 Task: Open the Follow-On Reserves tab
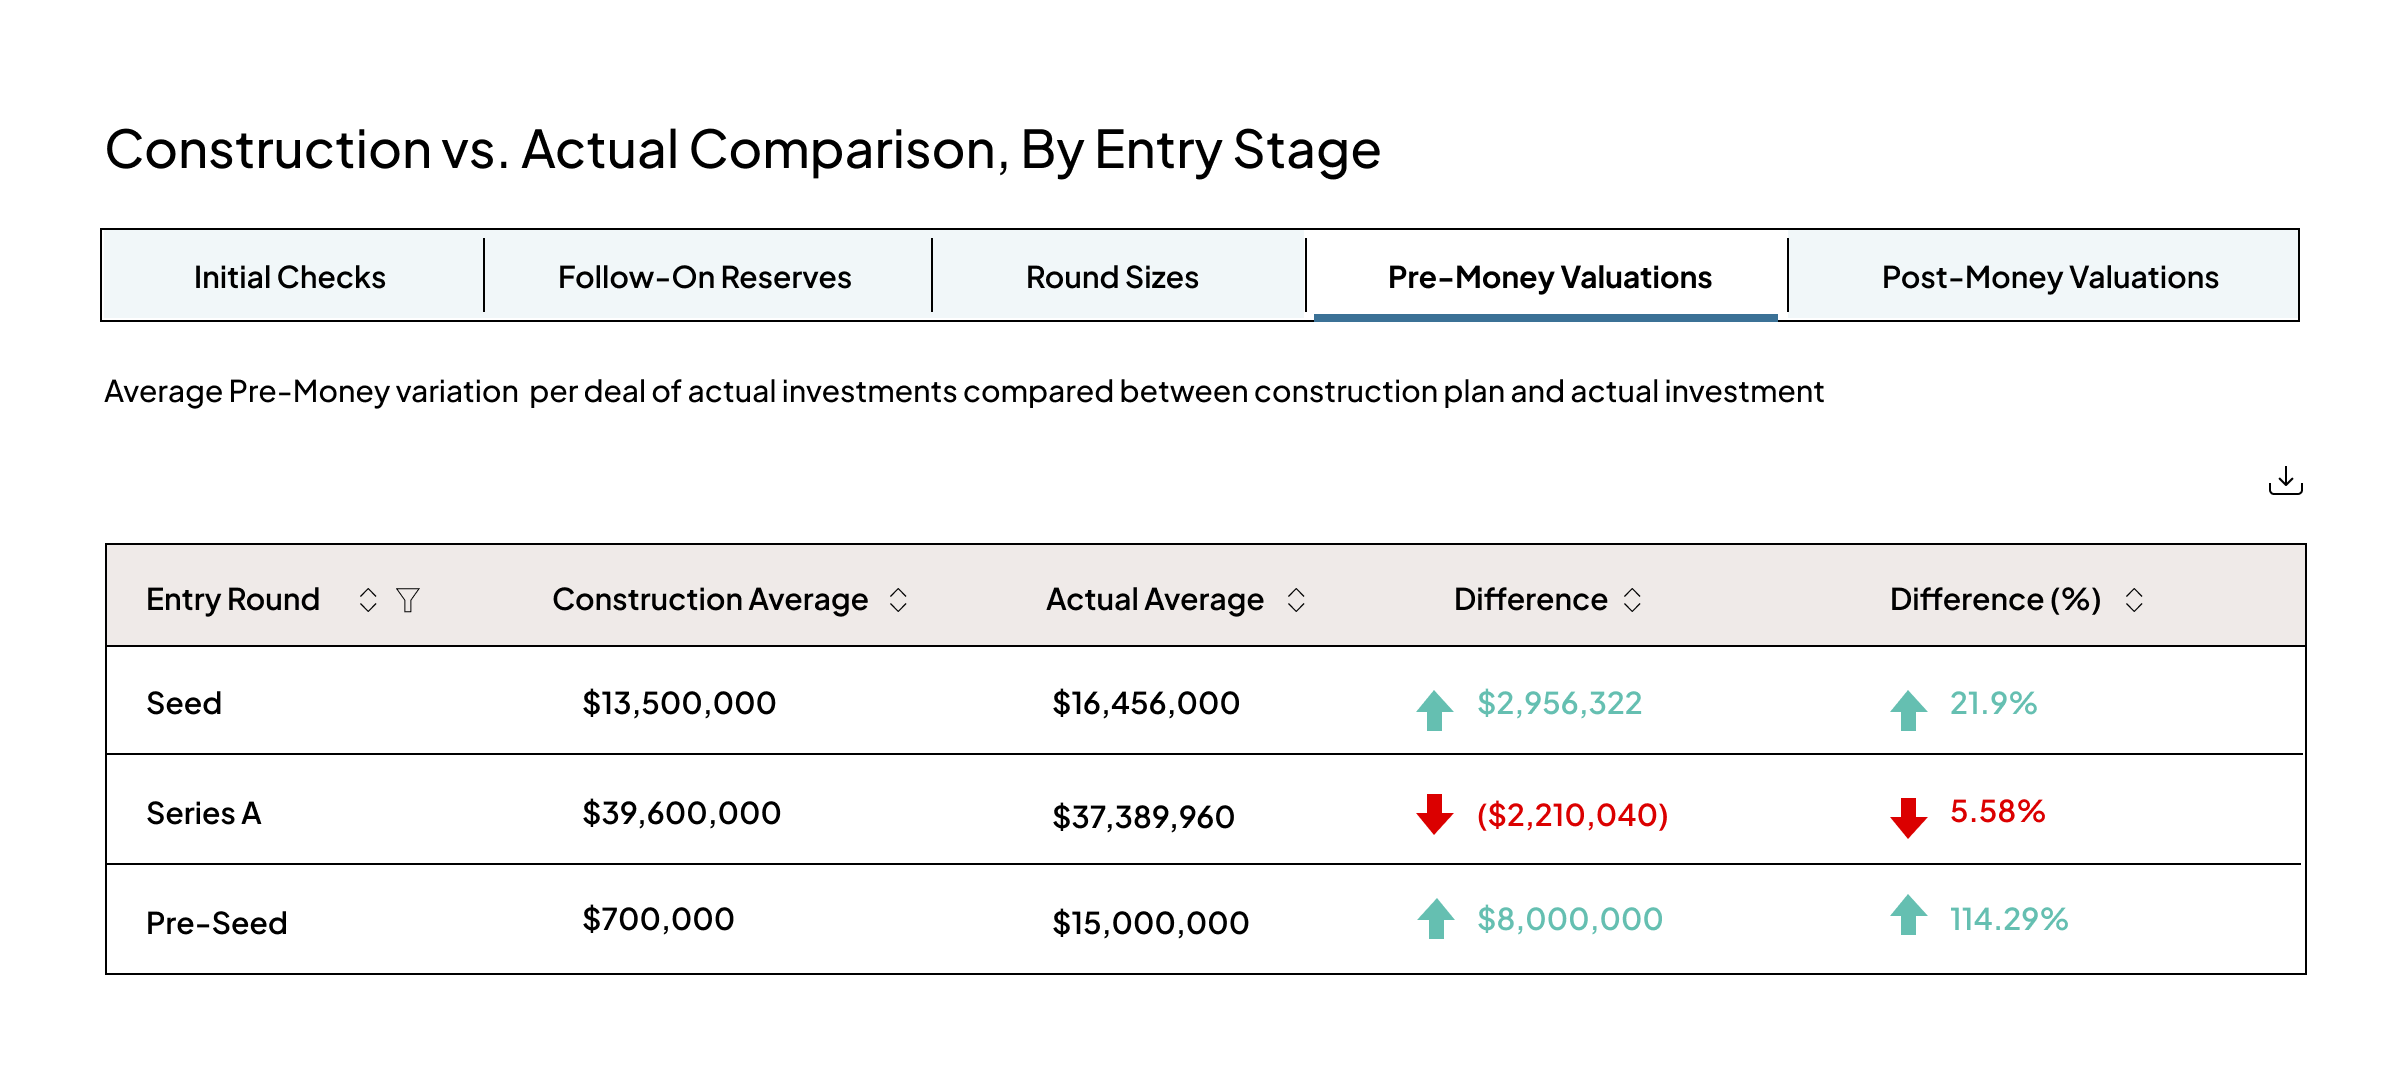pos(704,277)
